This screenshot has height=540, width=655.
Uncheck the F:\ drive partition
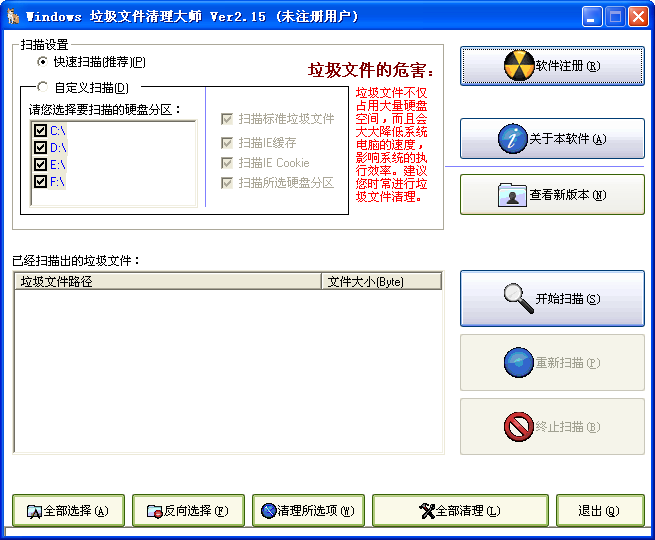(x=40, y=181)
